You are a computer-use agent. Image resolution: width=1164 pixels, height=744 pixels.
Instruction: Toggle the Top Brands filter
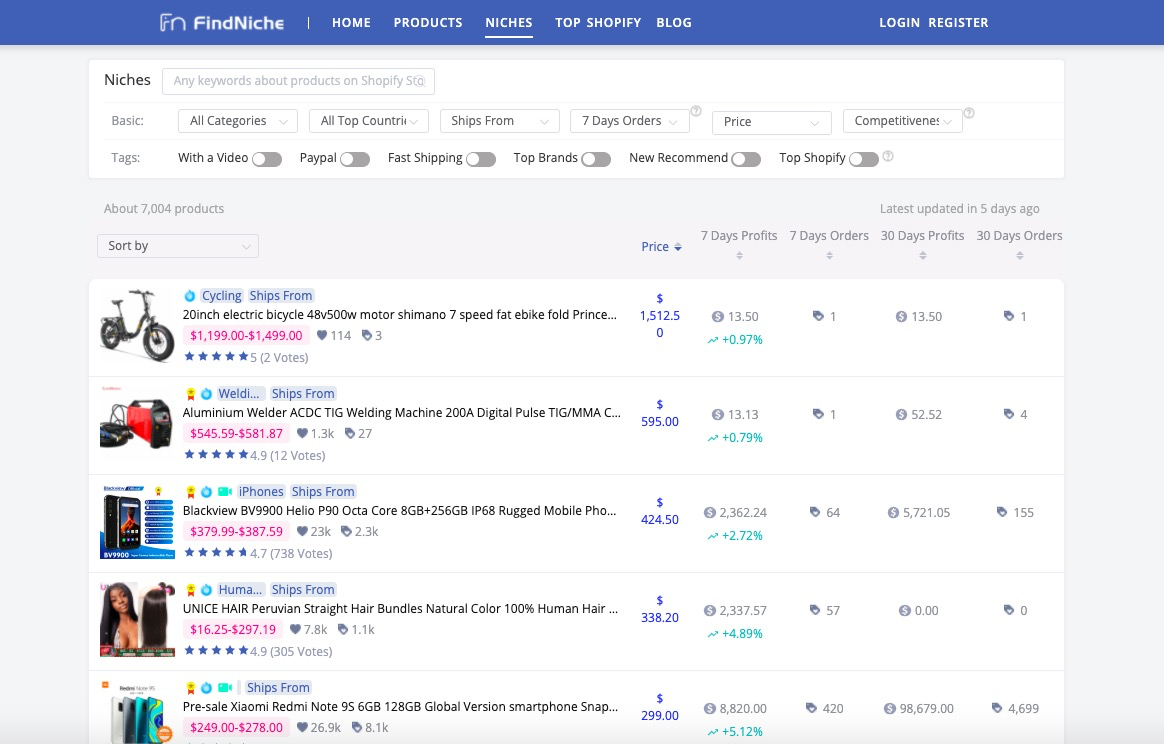[x=596, y=159]
